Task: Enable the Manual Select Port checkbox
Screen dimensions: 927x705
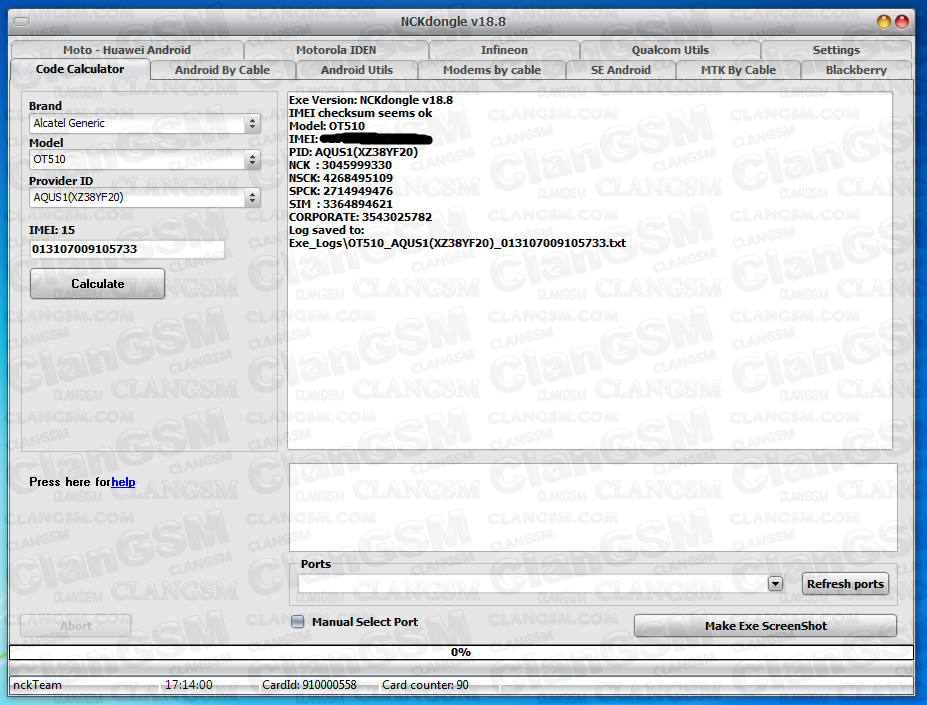Action: [x=298, y=622]
